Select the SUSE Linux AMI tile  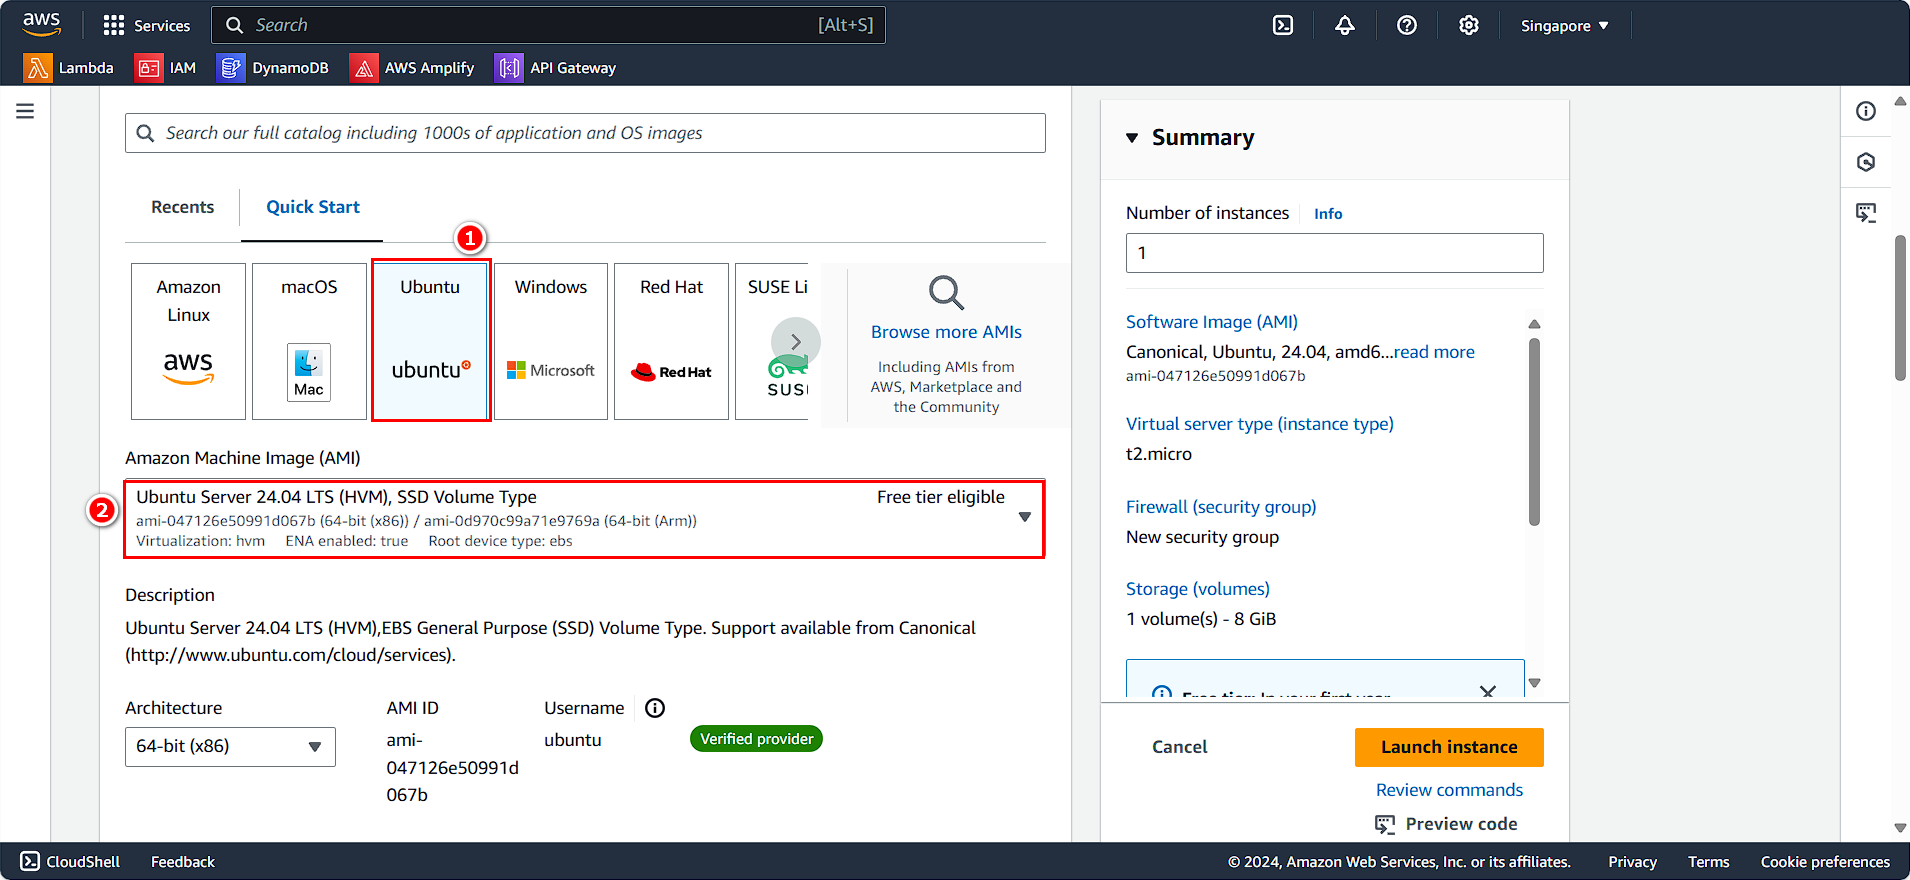[x=771, y=341]
